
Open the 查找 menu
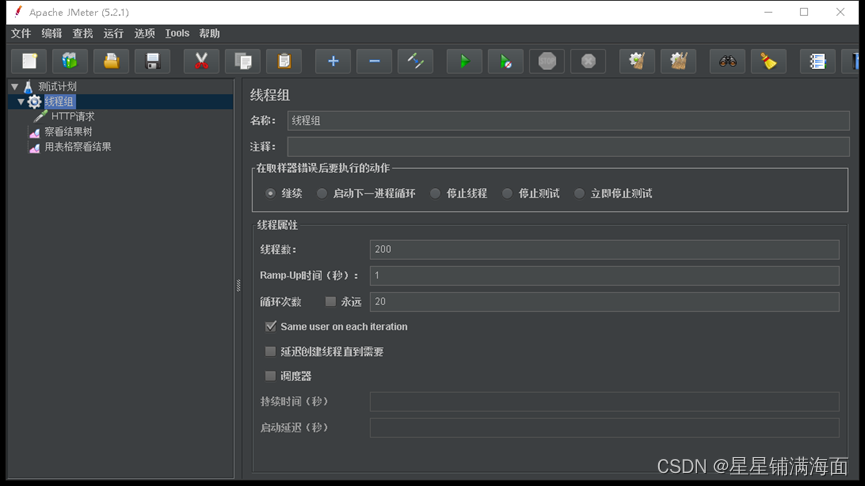[83, 34]
